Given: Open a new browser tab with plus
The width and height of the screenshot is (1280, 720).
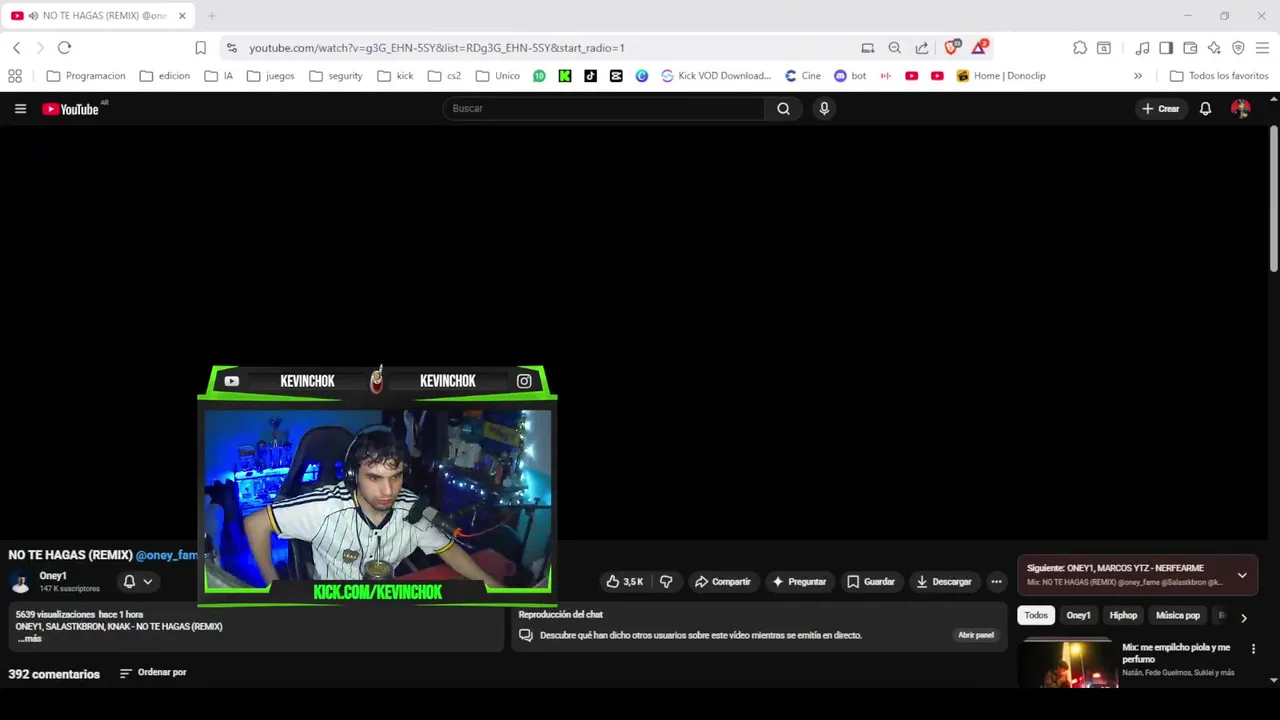Looking at the screenshot, I should tap(211, 16).
